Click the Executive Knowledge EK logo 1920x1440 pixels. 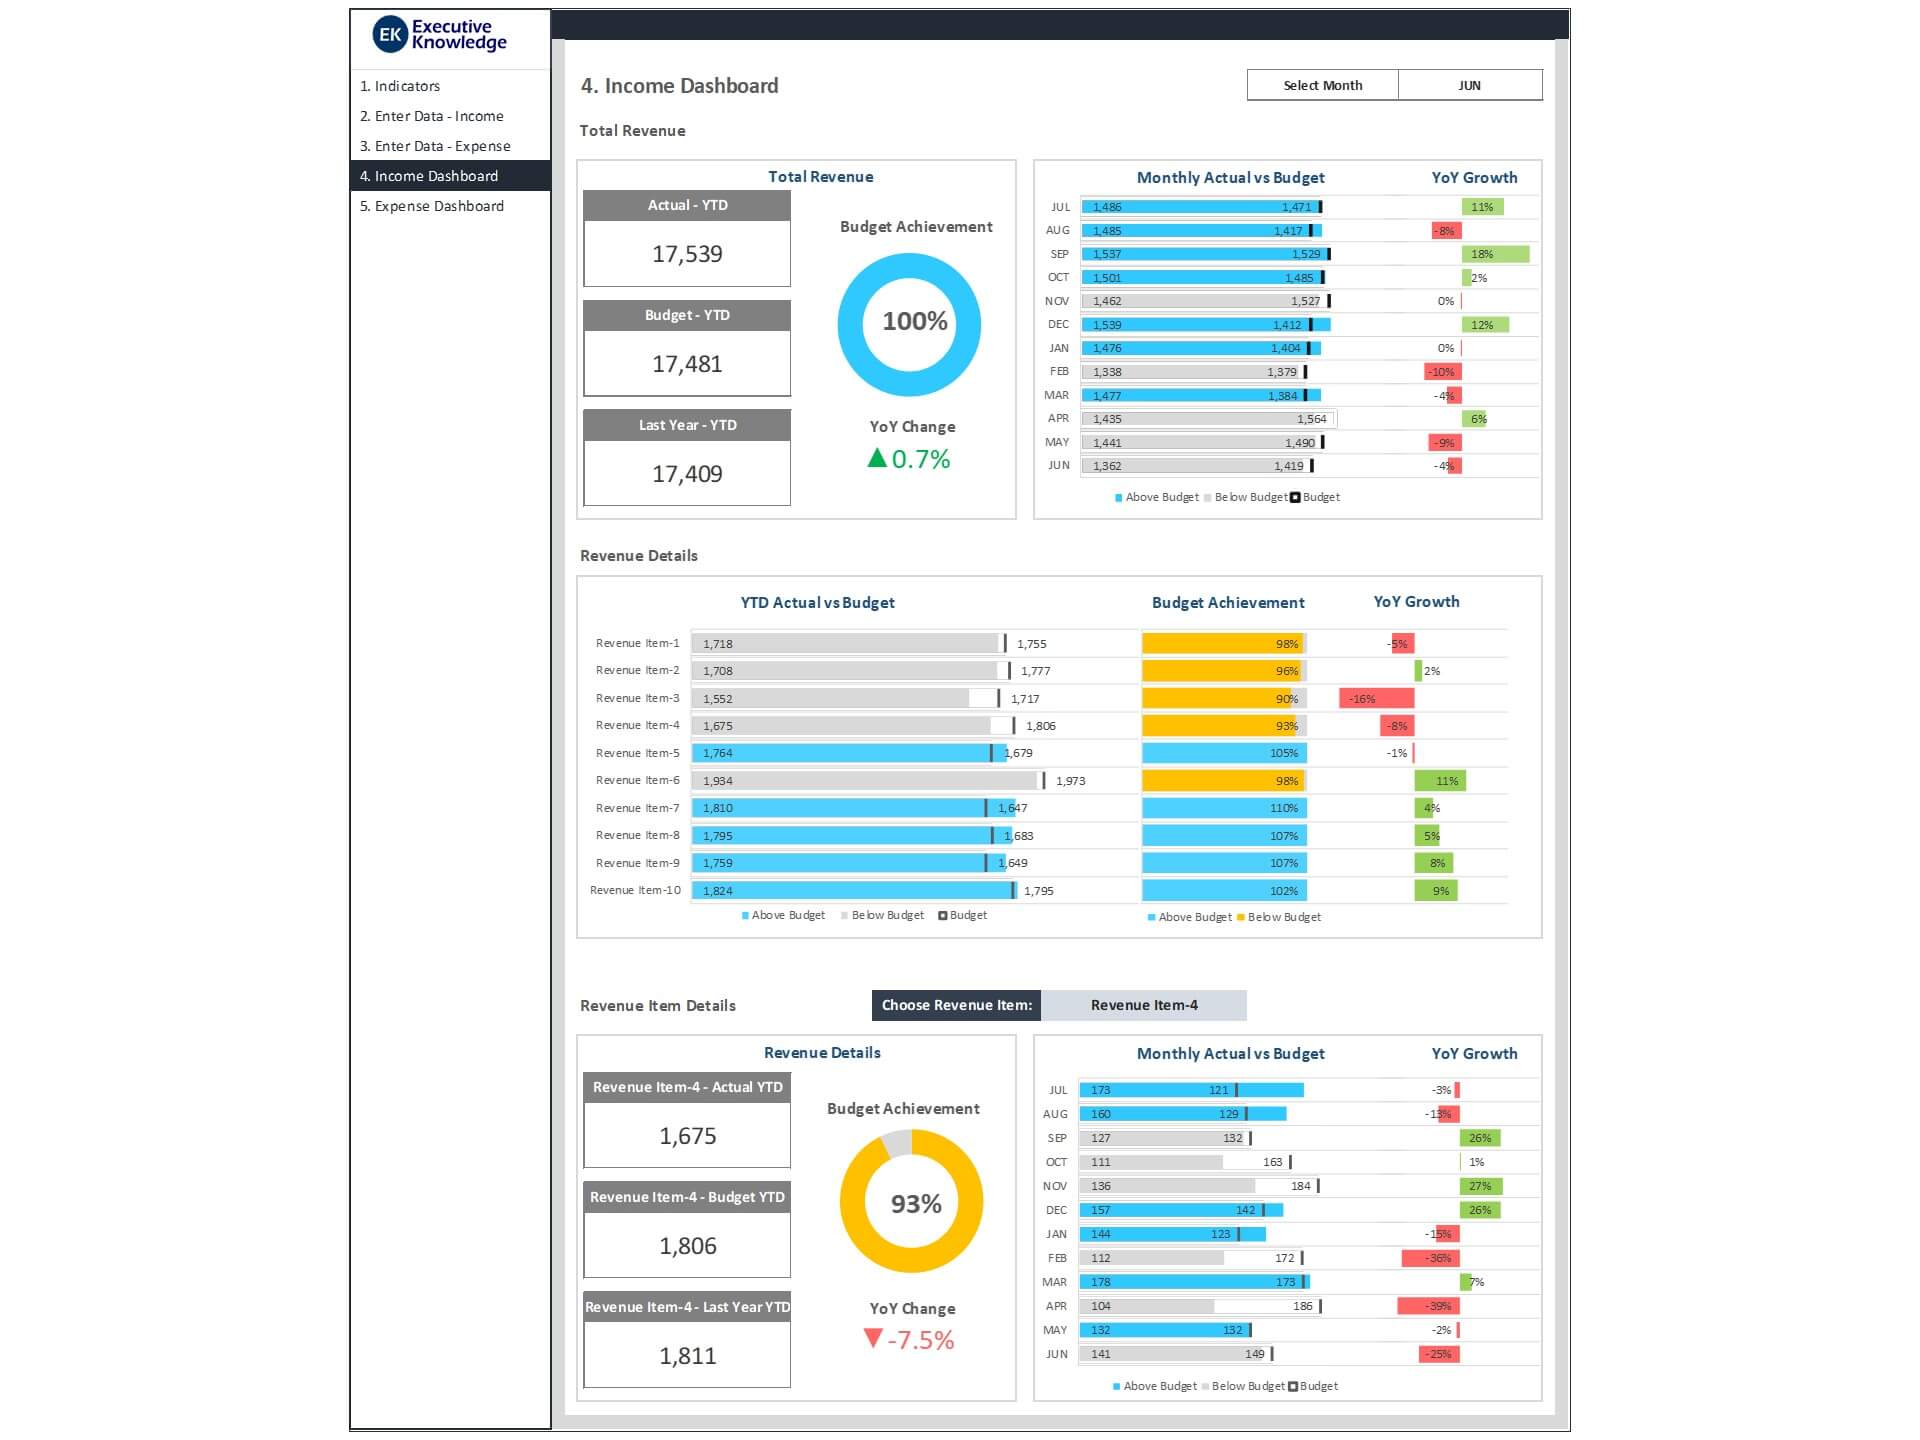click(x=389, y=35)
